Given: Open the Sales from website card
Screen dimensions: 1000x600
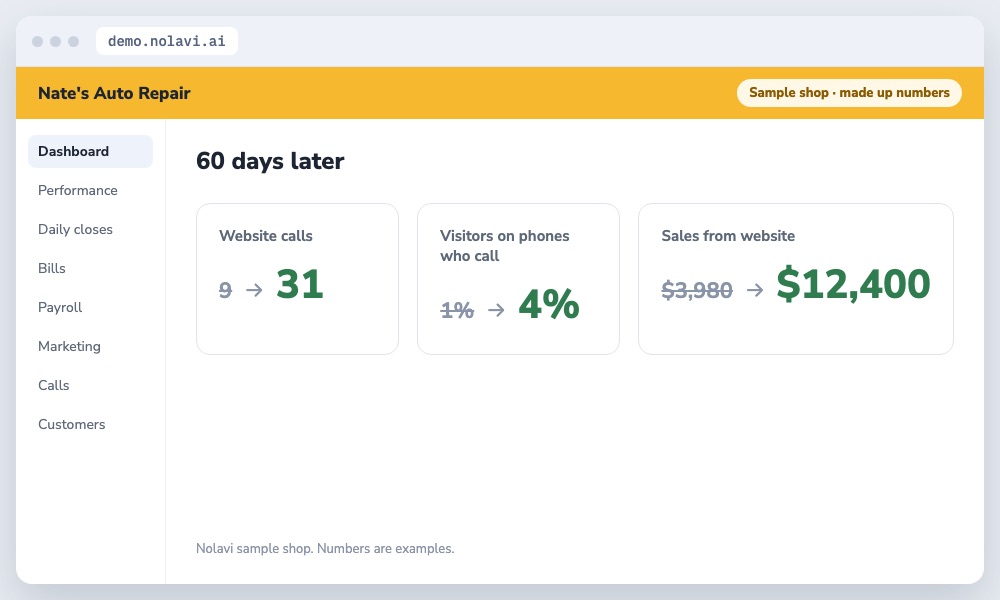Looking at the screenshot, I should tap(795, 279).
